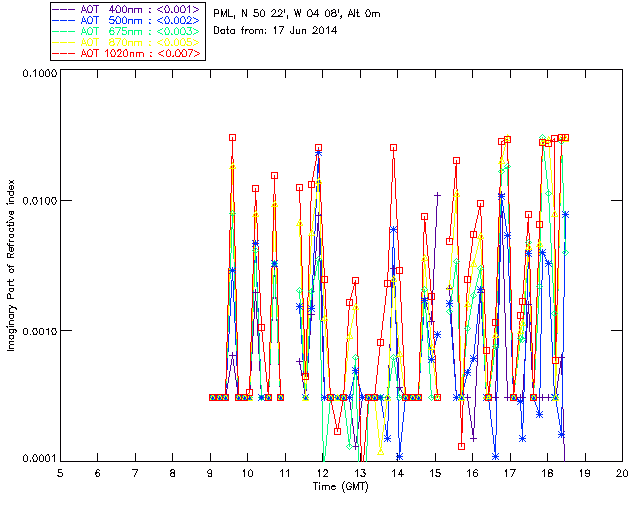
Task: Click the 0.0010 y-axis tick label
Action: [37, 330]
